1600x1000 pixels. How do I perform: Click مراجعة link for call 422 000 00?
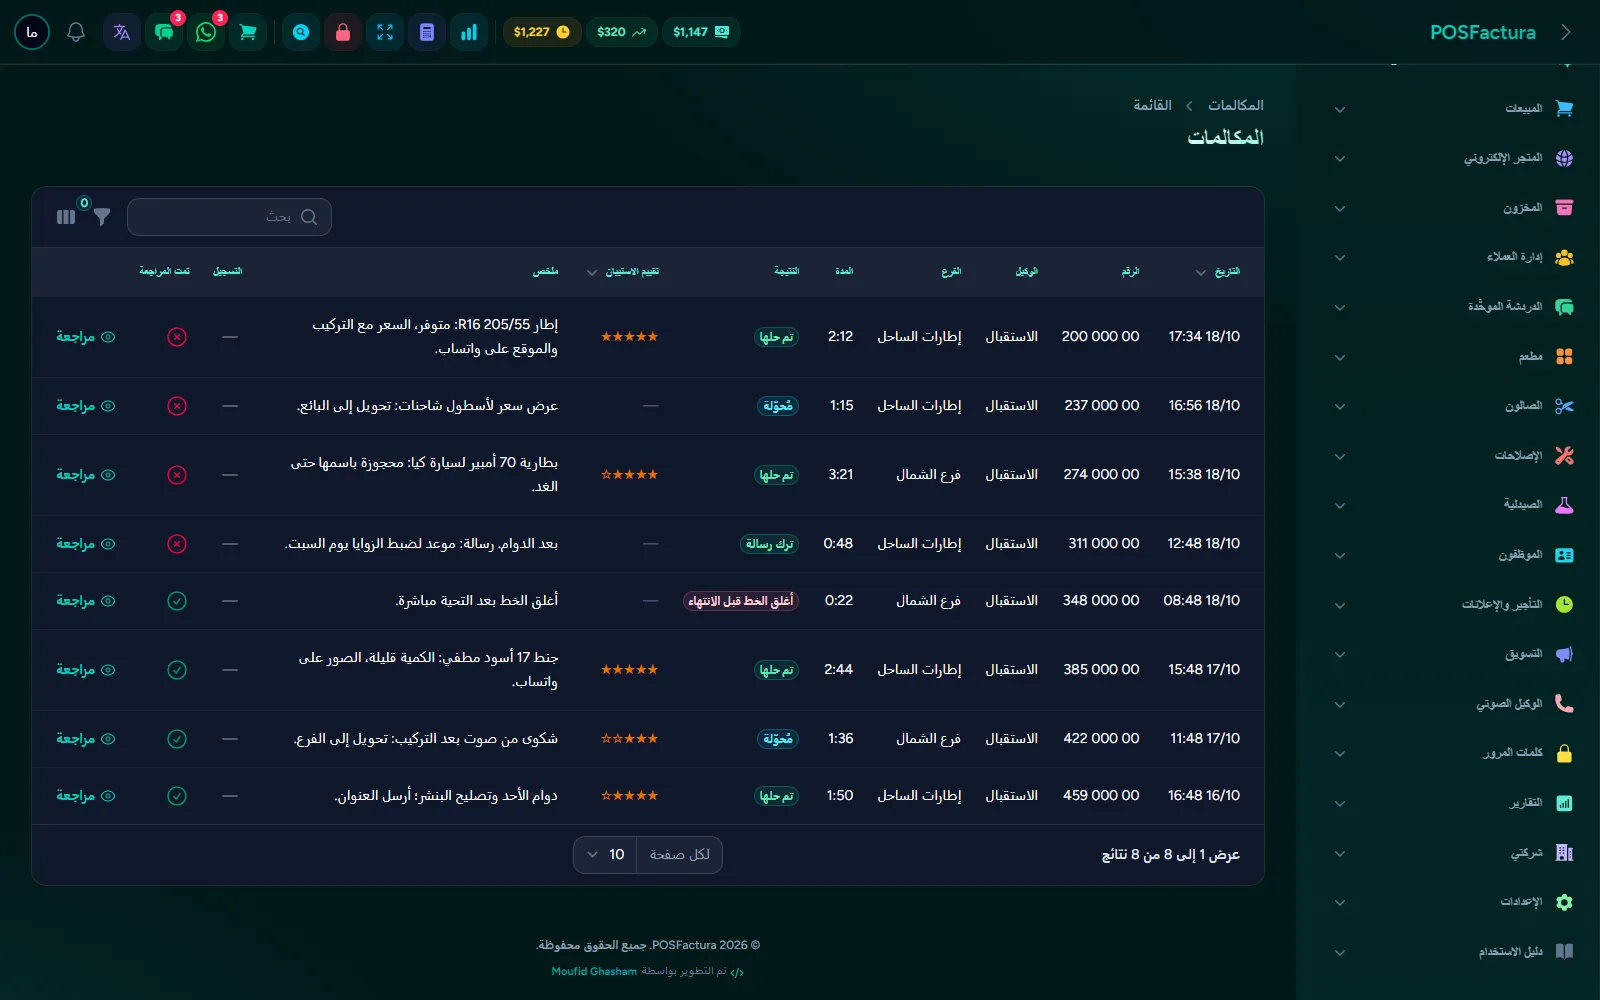coord(86,739)
